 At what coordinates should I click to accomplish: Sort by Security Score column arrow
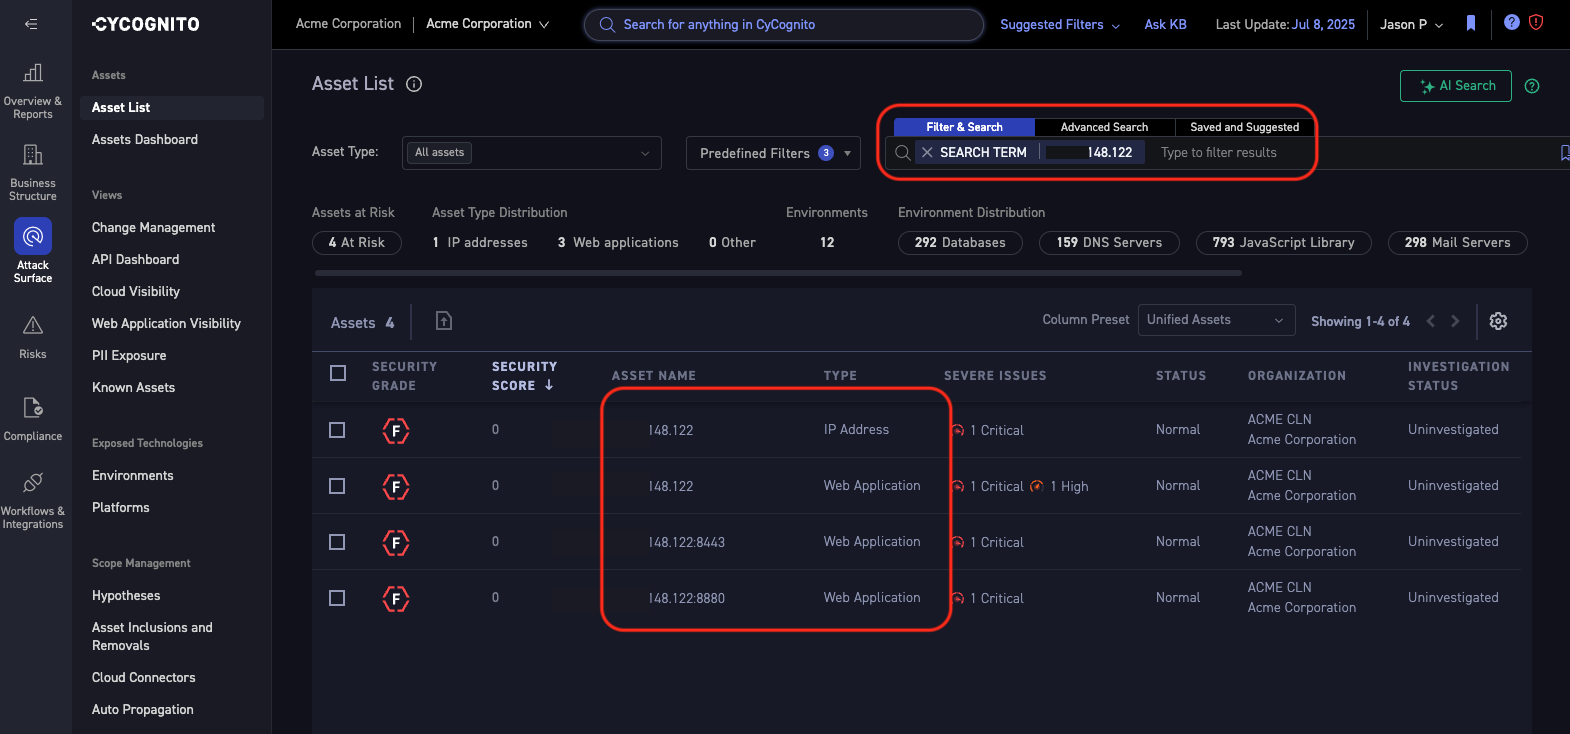pos(549,385)
